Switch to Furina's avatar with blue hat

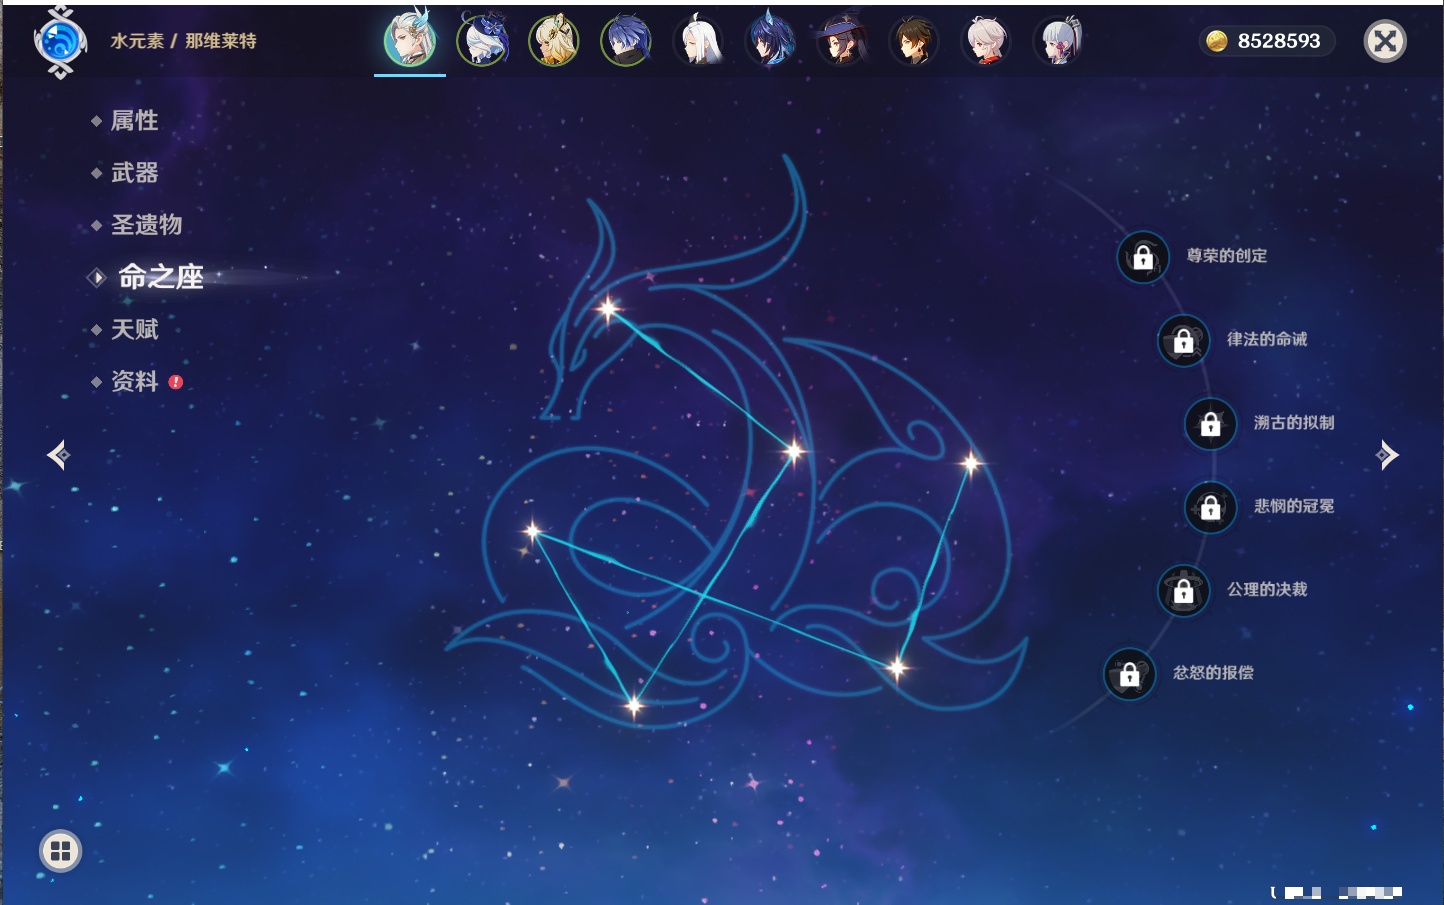point(482,41)
